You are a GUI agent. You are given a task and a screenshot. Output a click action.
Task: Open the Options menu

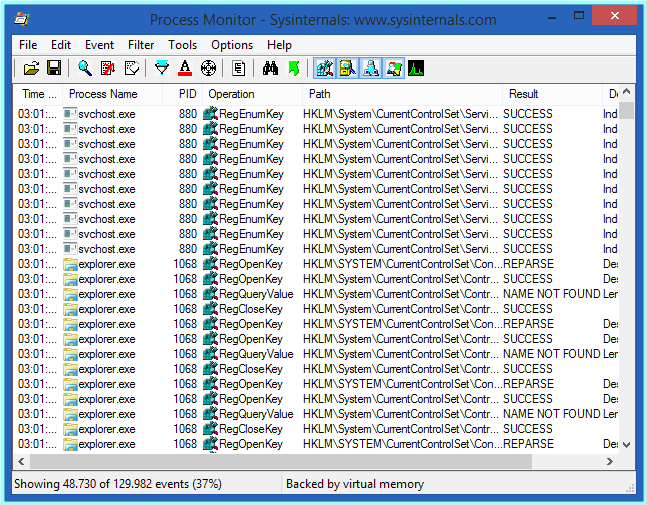click(232, 45)
